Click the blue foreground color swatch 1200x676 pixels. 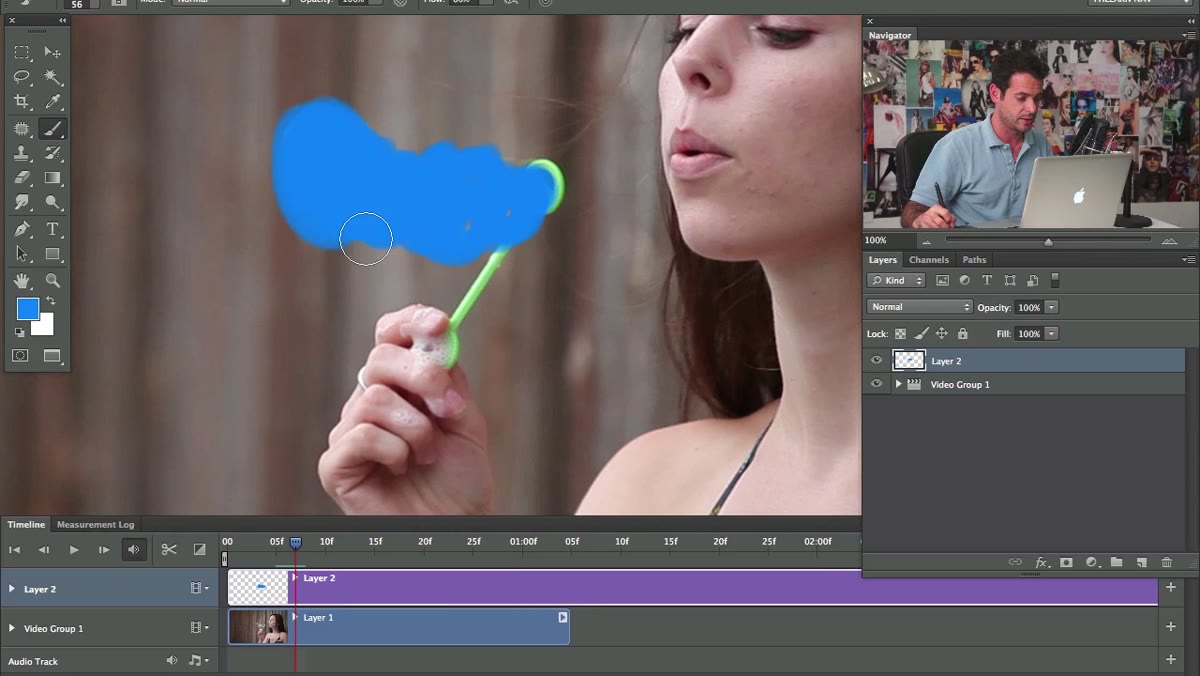point(27,309)
